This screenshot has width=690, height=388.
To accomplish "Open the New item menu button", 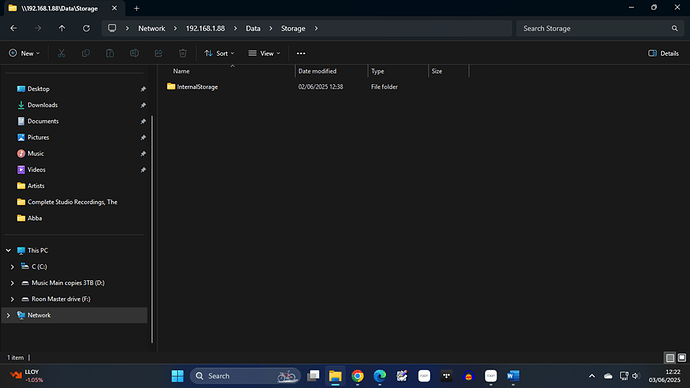I will coord(24,53).
